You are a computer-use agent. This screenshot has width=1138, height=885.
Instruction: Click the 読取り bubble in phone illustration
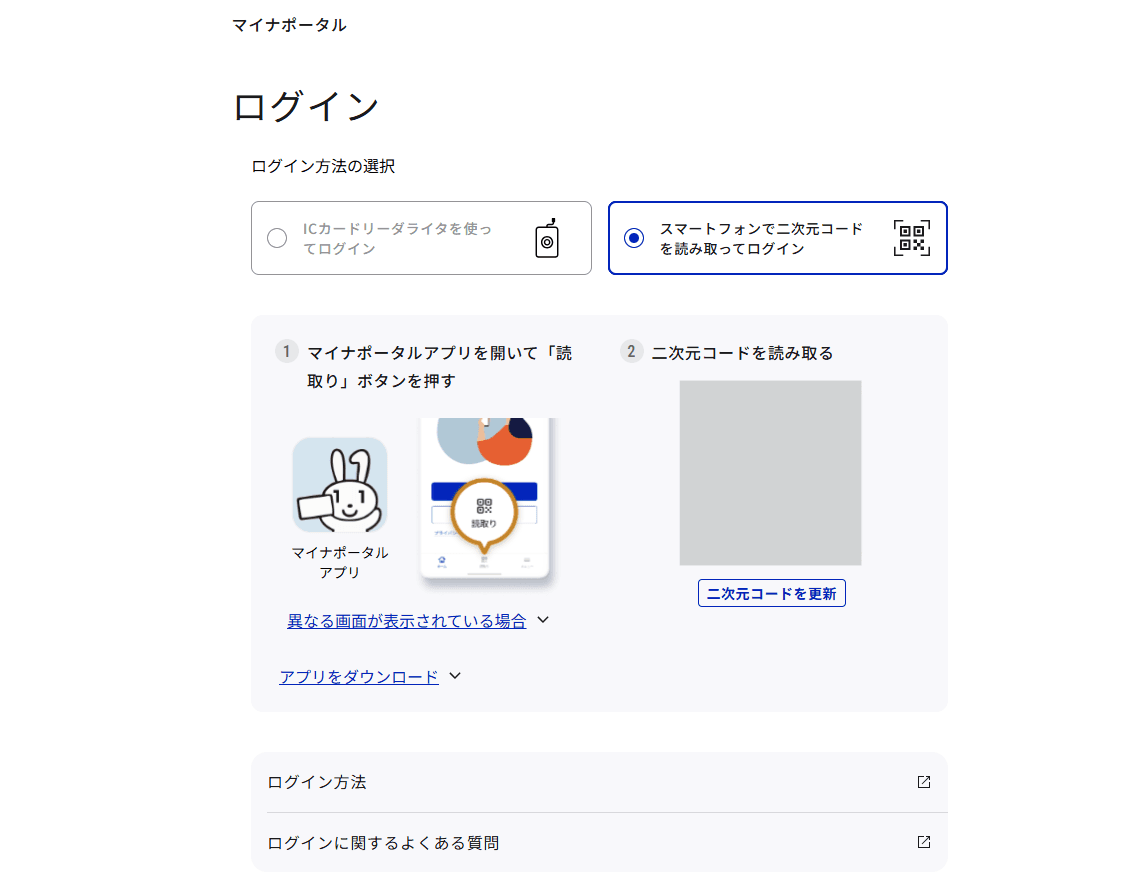pos(484,510)
